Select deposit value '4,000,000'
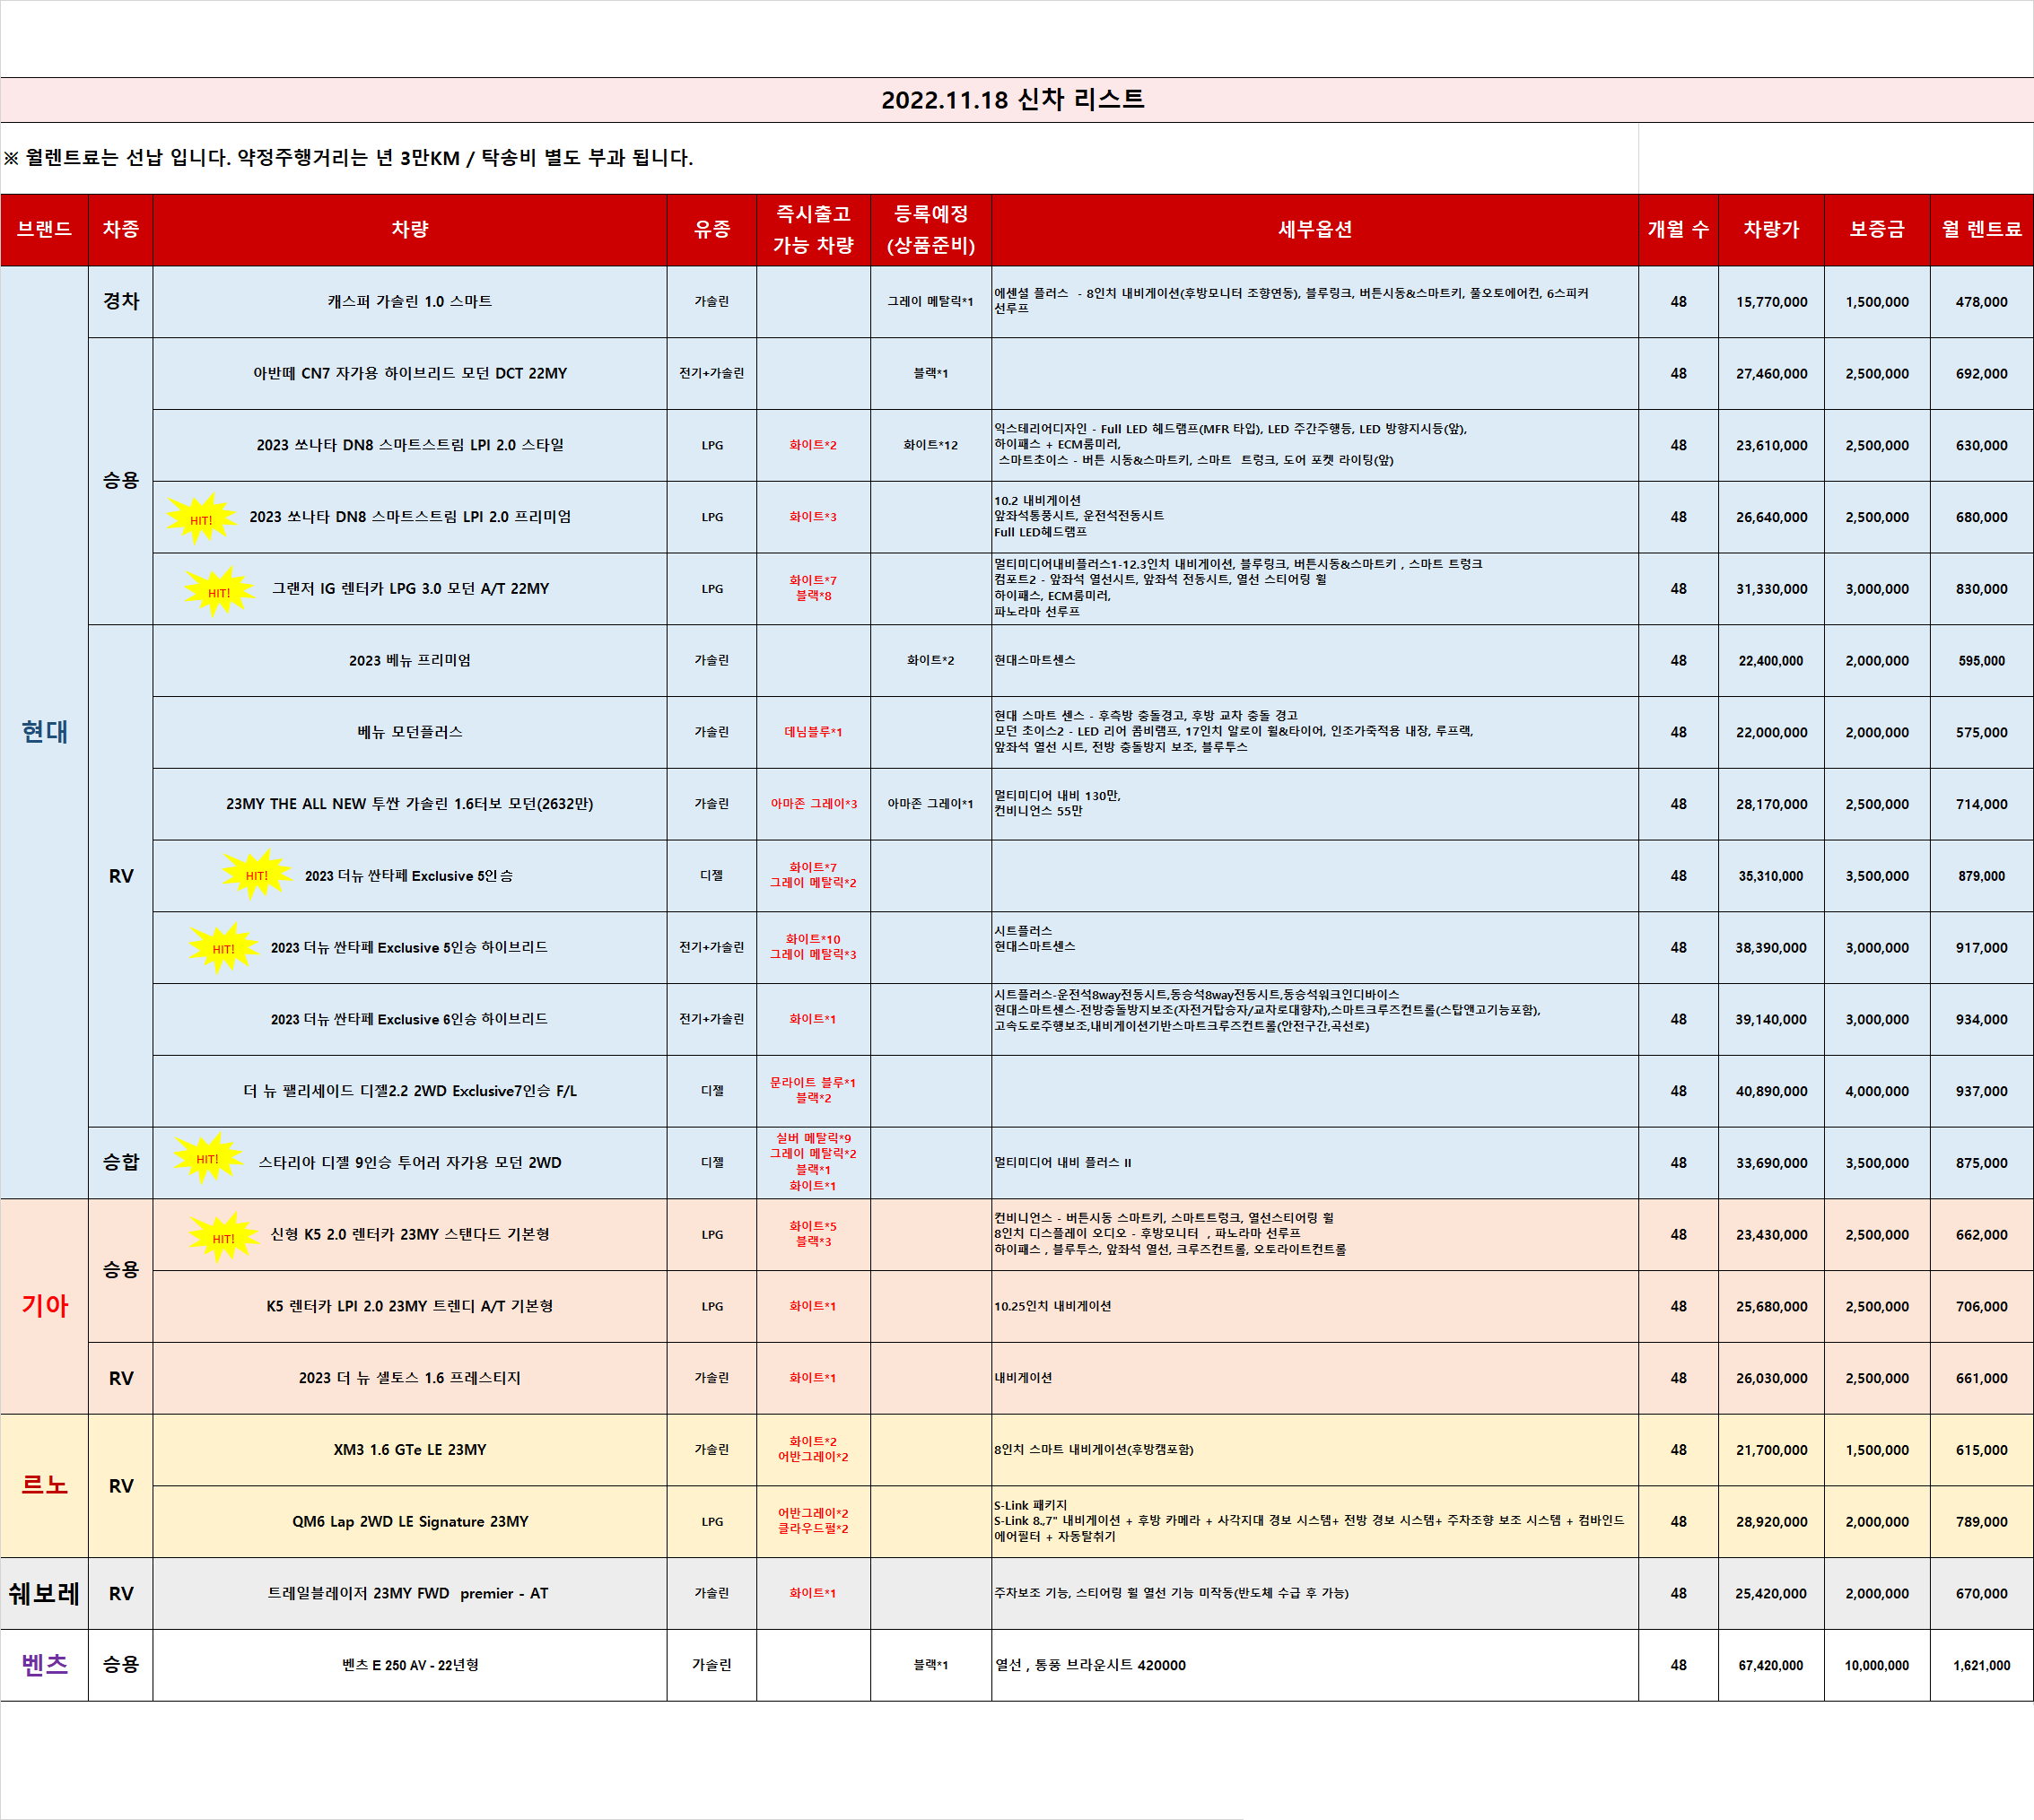 pos(1878,1091)
